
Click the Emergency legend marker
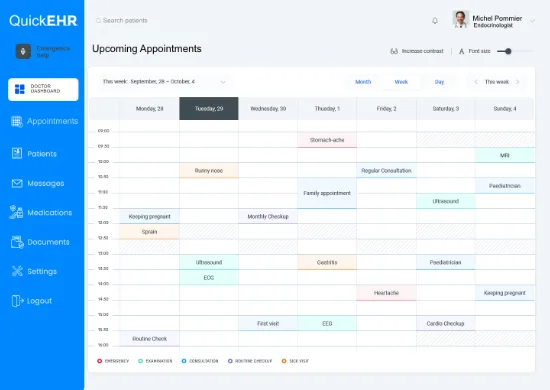pyautogui.click(x=99, y=361)
